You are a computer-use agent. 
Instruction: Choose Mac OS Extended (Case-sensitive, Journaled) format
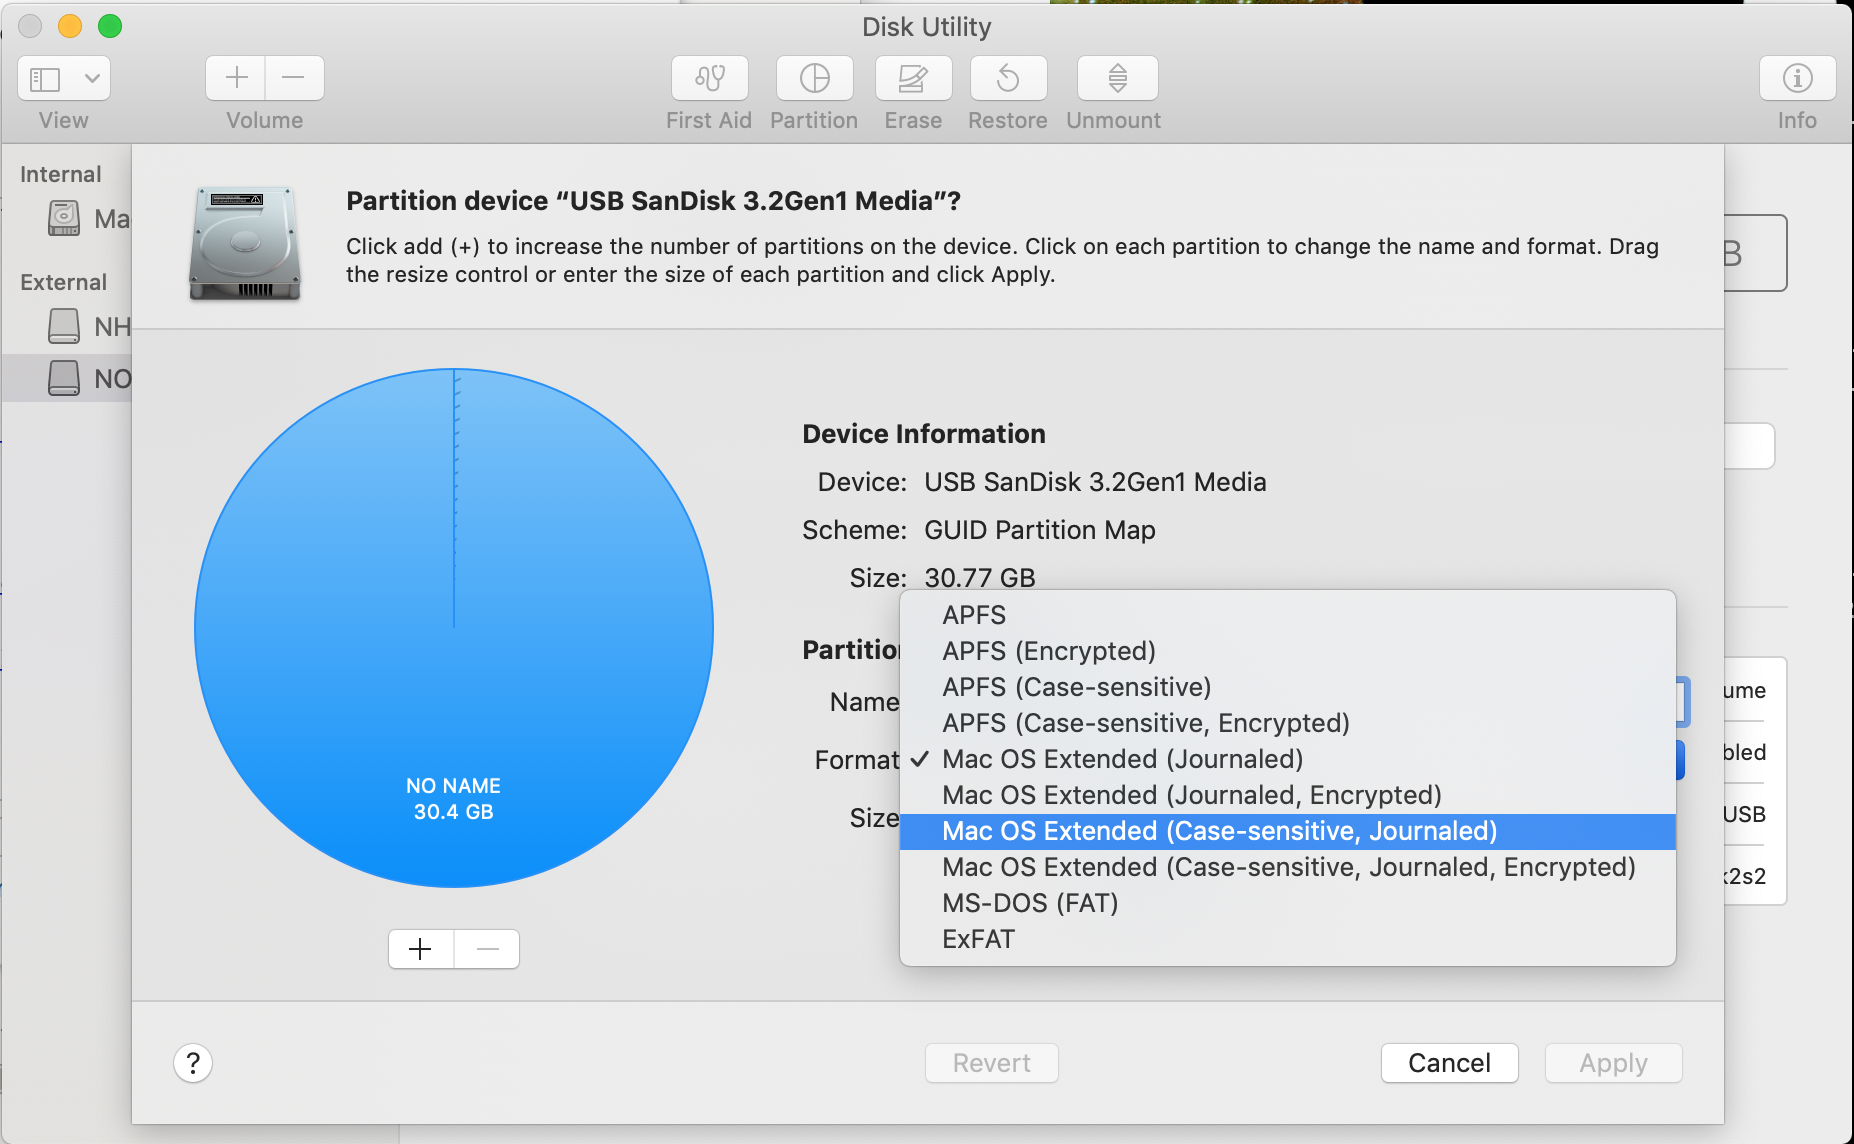(x=1288, y=831)
